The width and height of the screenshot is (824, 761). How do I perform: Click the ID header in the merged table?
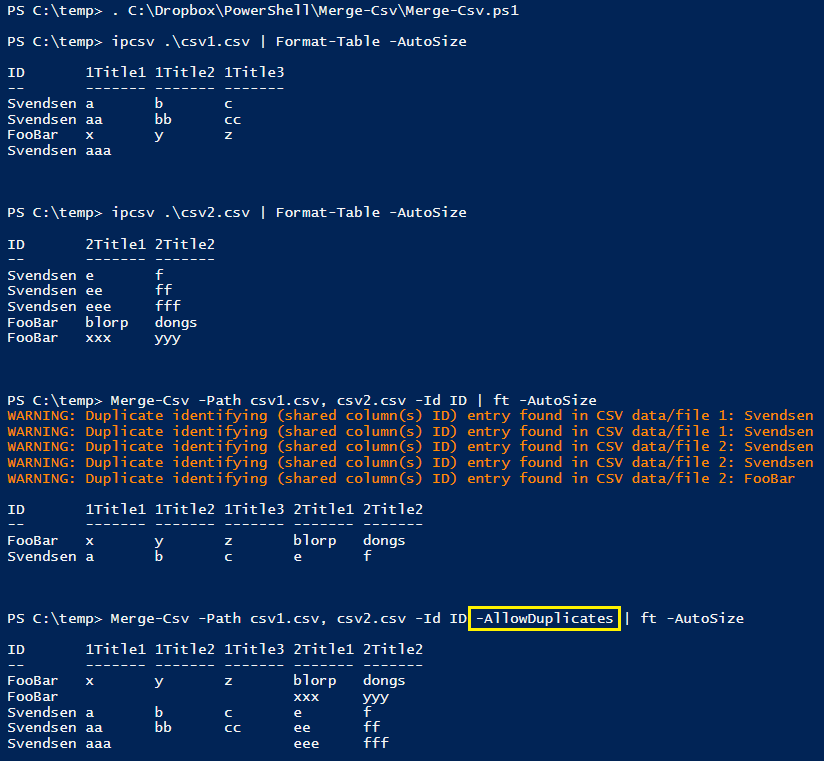click(13, 509)
